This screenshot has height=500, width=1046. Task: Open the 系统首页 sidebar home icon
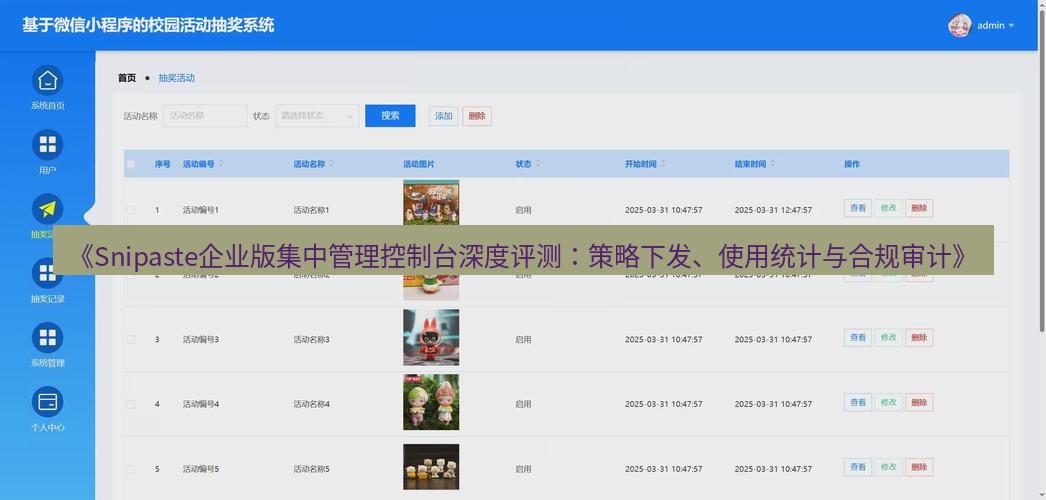click(47, 81)
